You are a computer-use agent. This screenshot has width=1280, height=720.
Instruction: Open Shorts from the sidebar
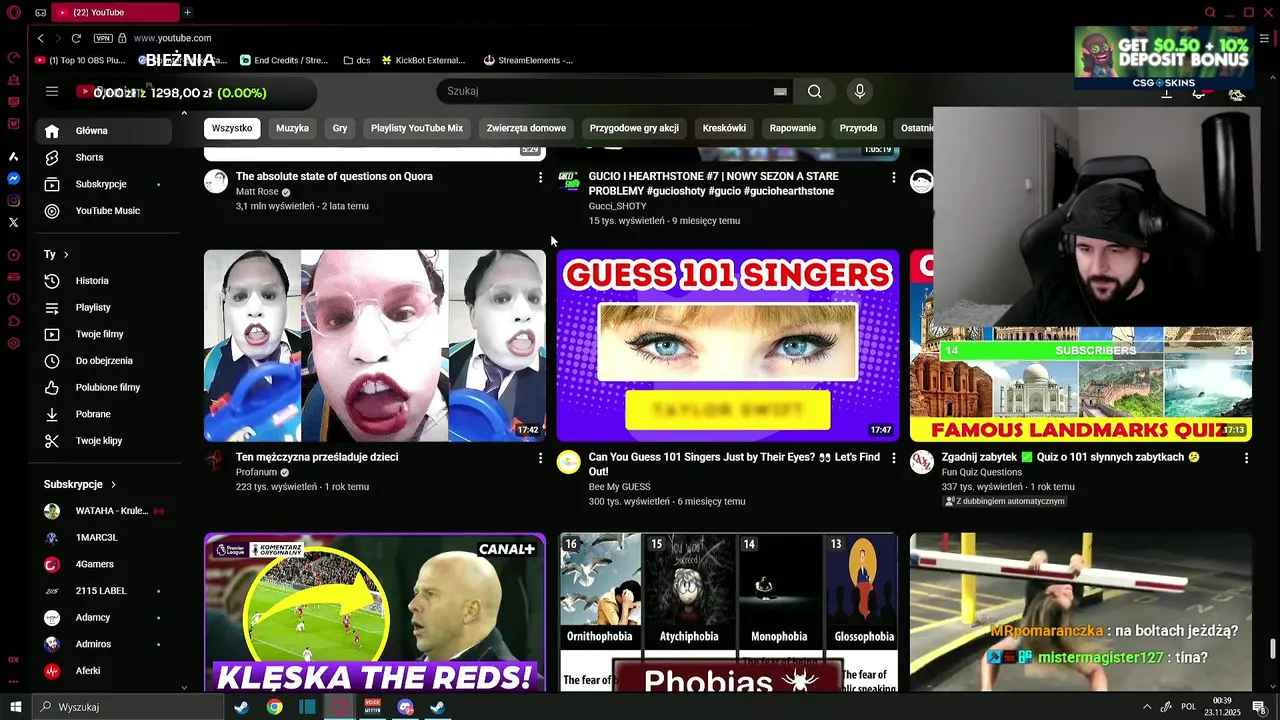[104, 157]
